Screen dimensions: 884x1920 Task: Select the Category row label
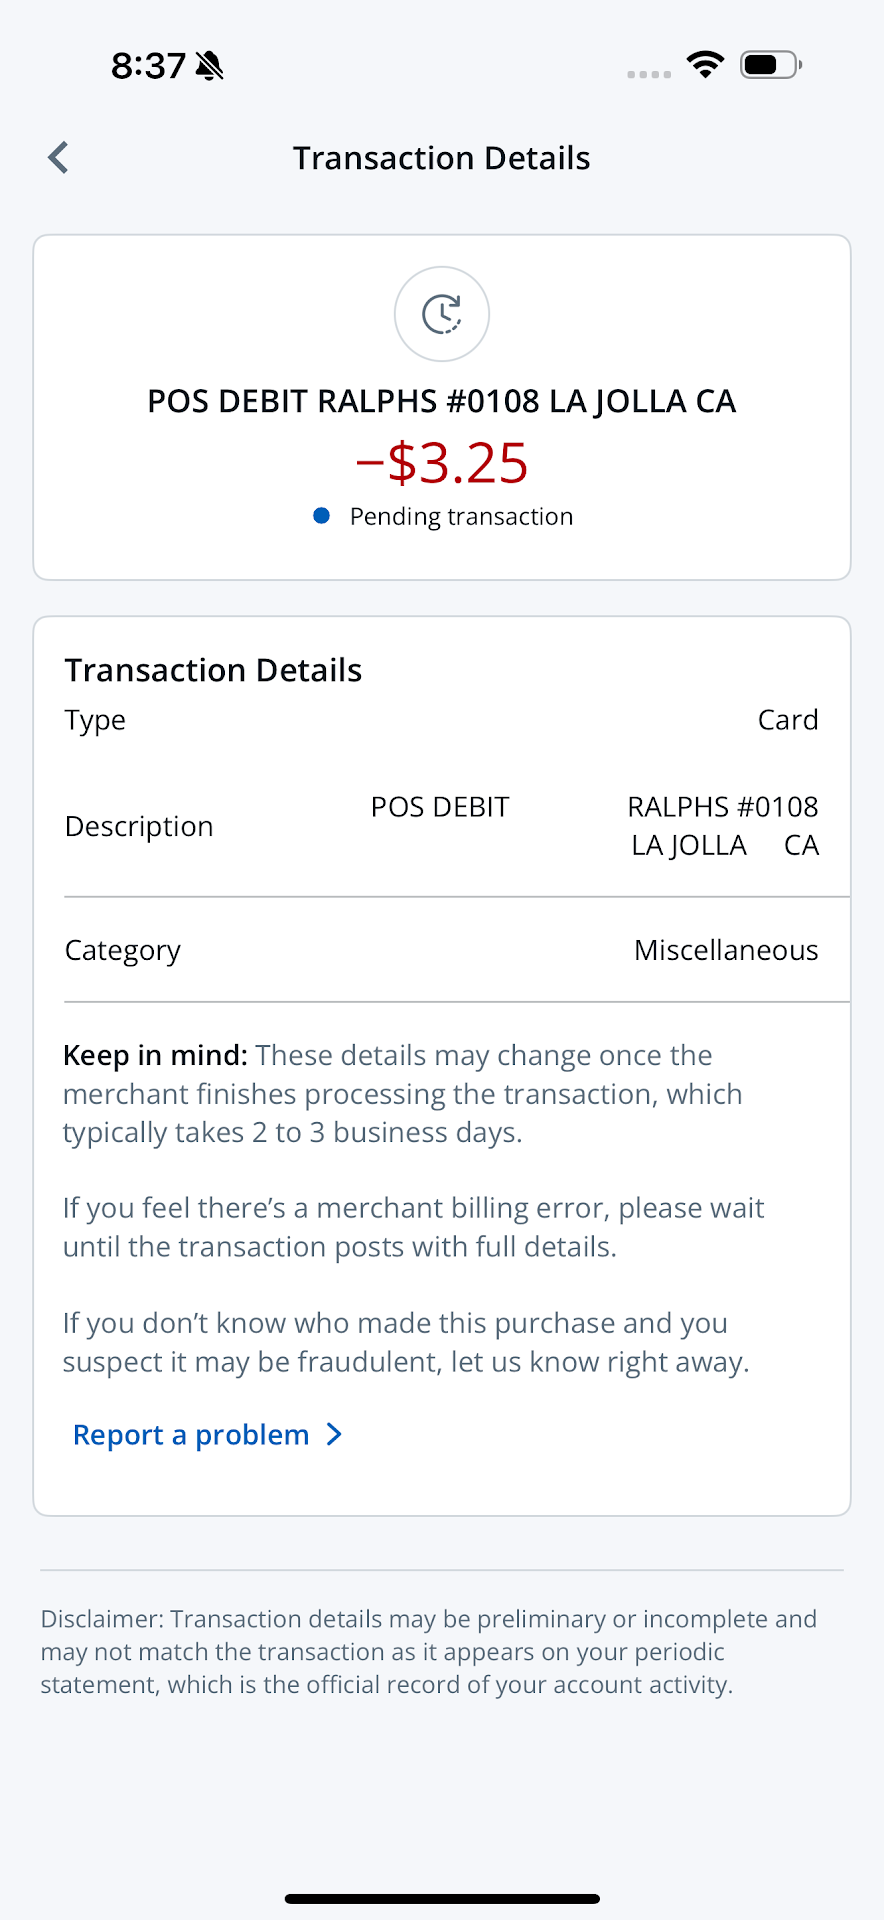[x=123, y=950]
